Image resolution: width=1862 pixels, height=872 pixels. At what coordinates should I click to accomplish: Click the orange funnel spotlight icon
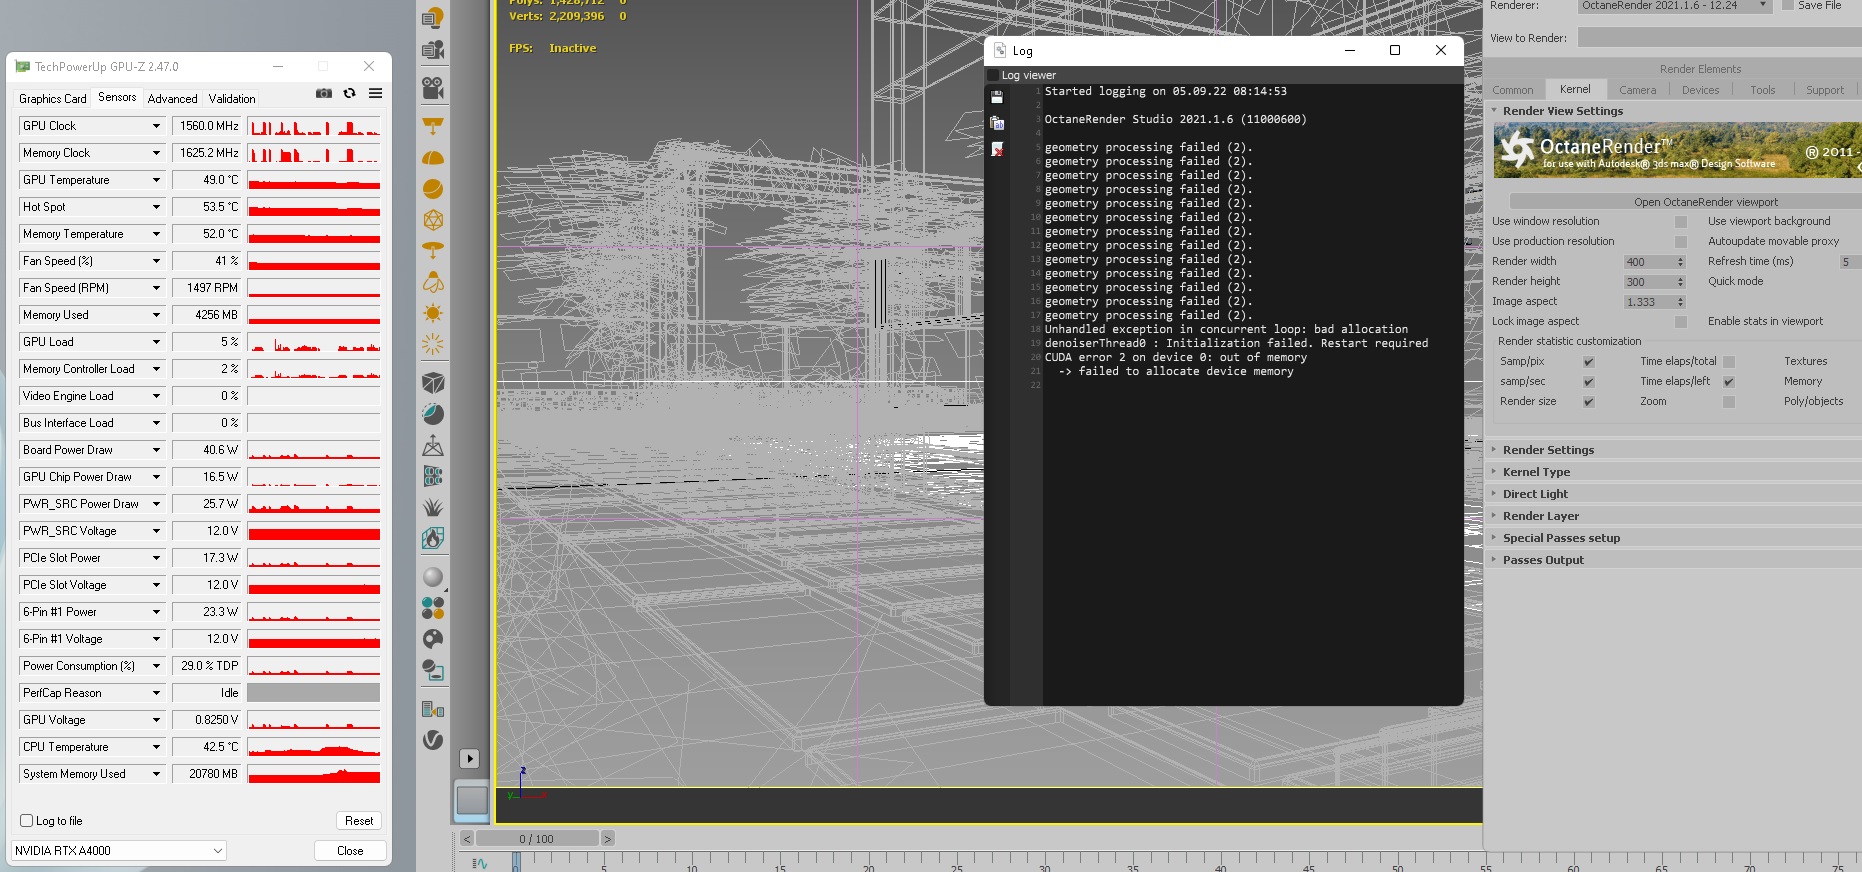click(433, 127)
